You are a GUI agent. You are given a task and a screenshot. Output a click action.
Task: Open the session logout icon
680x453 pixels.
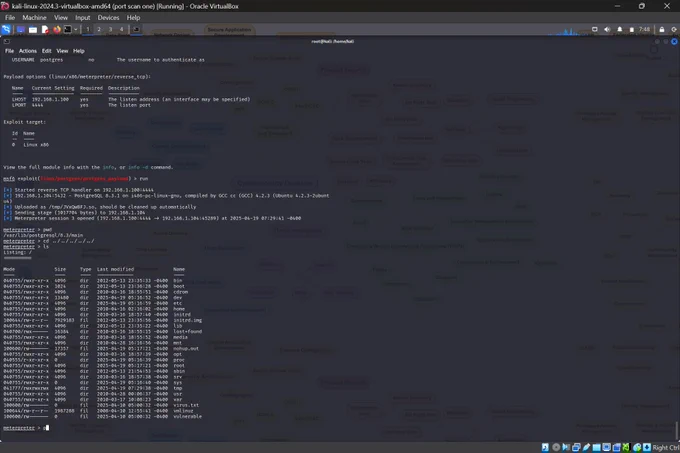674,29
